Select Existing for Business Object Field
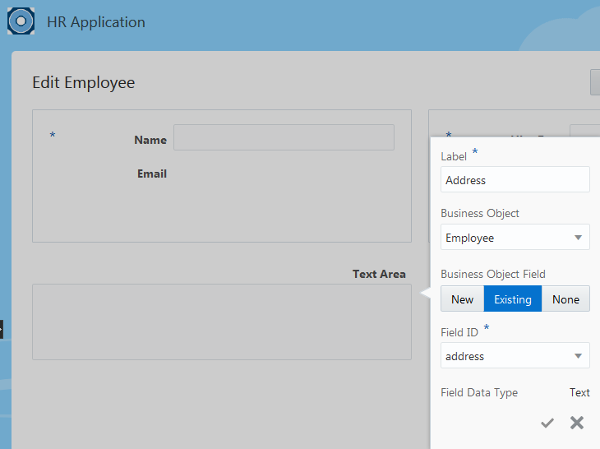Screen dimensions: 600x449 [x=513, y=299]
